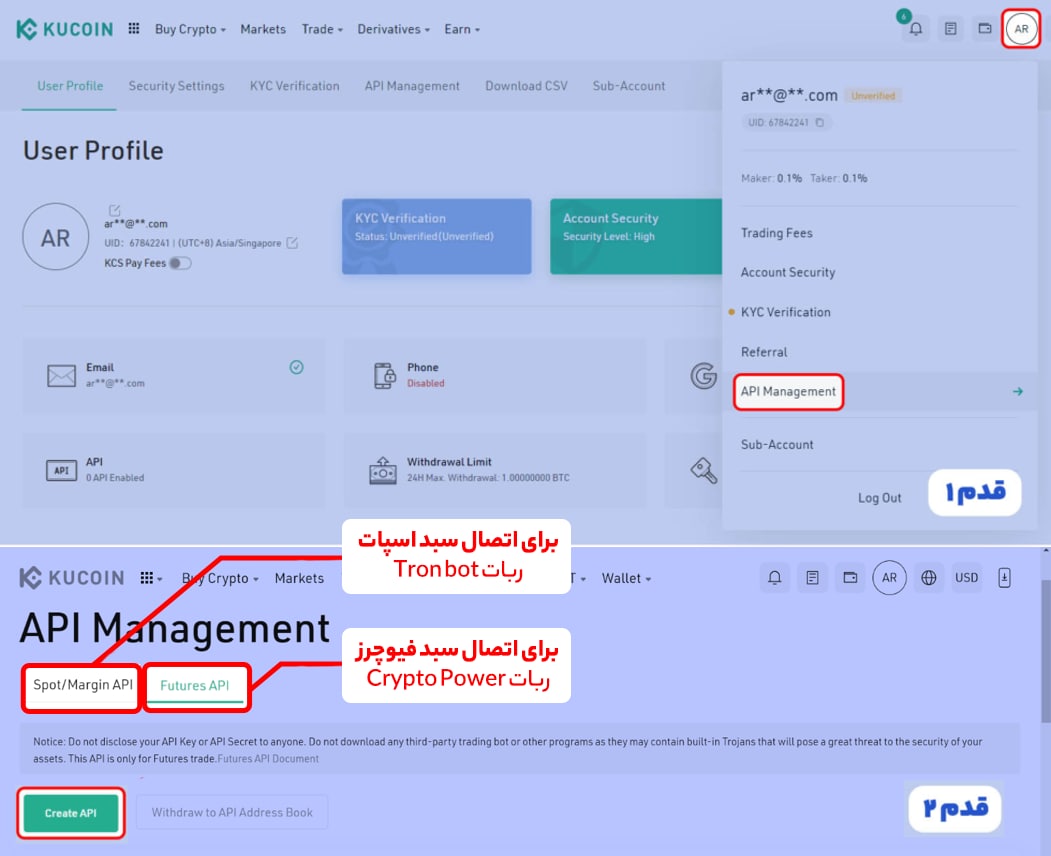
Task: Choose KYC Verification in account dropdown
Action: (x=785, y=312)
